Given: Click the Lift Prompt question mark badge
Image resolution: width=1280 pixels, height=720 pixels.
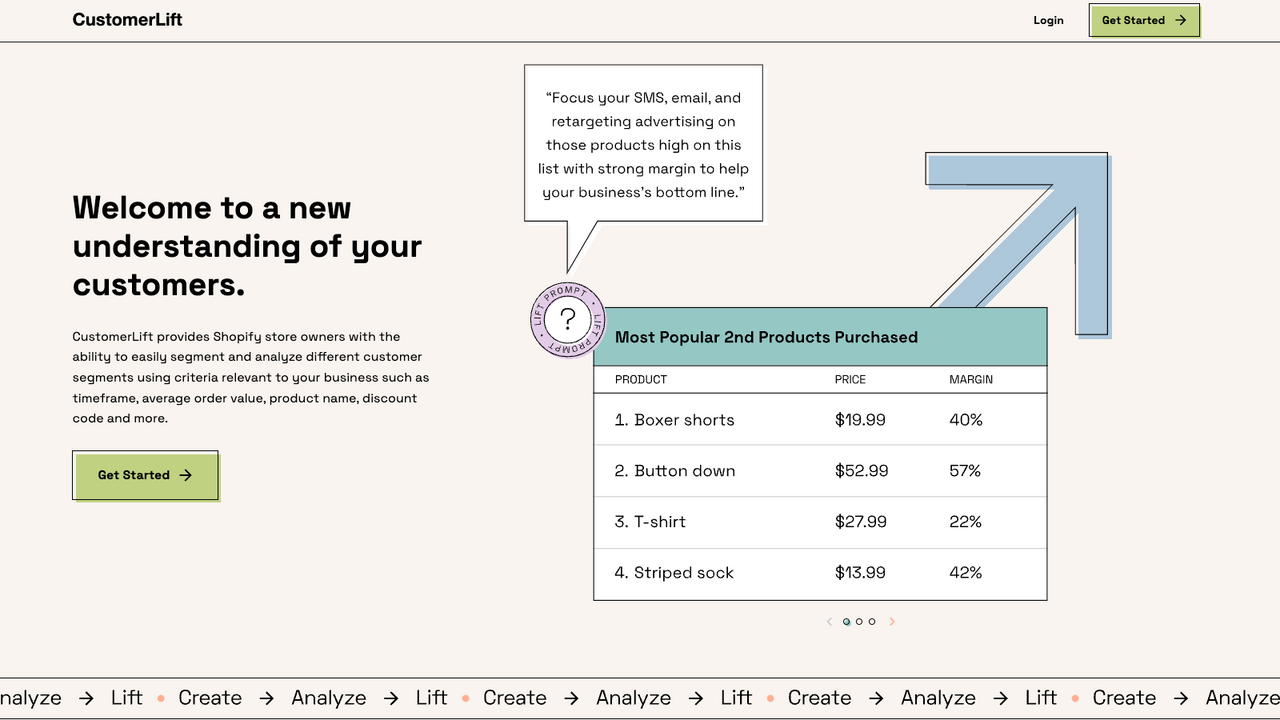Looking at the screenshot, I should click(x=568, y=320).
